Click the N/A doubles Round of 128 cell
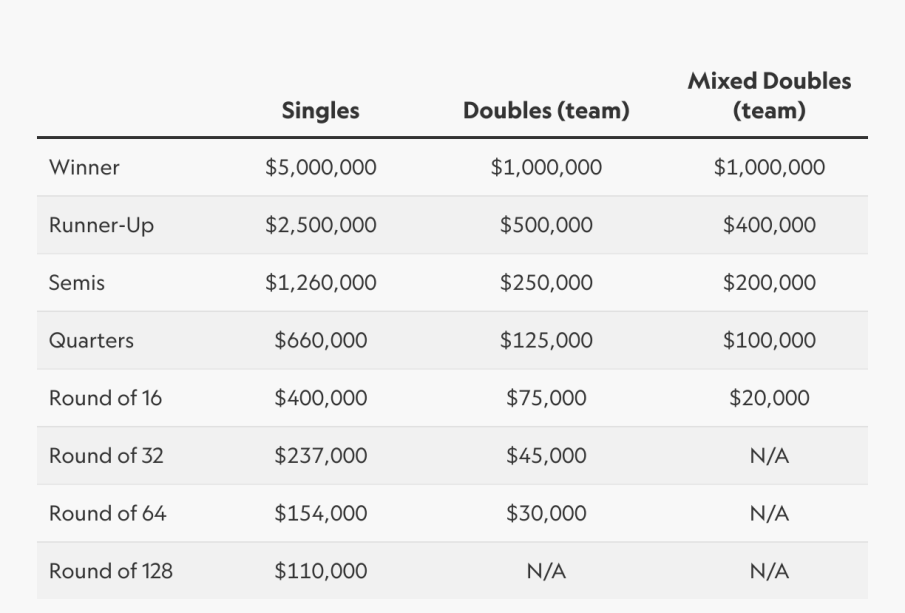Viewport: 905px width, 613px height. (x=546, y=571)
